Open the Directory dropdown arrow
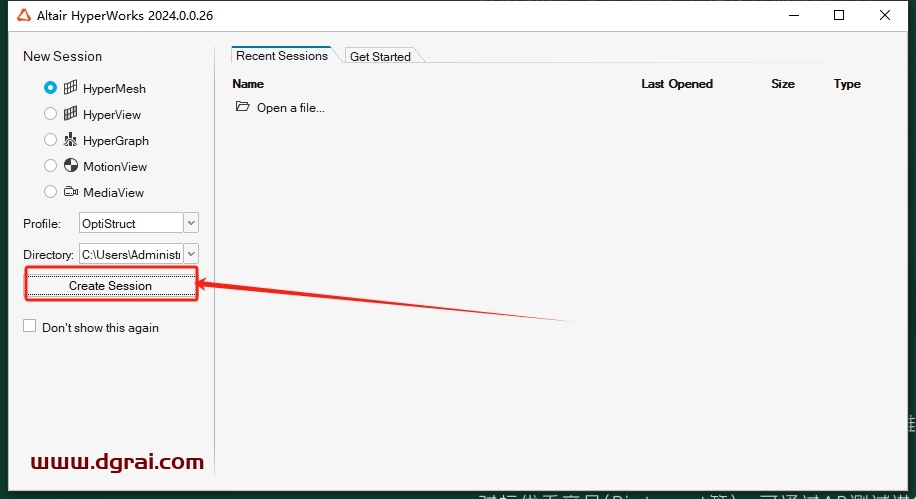The image size is (916, 499). pos(191,254)
